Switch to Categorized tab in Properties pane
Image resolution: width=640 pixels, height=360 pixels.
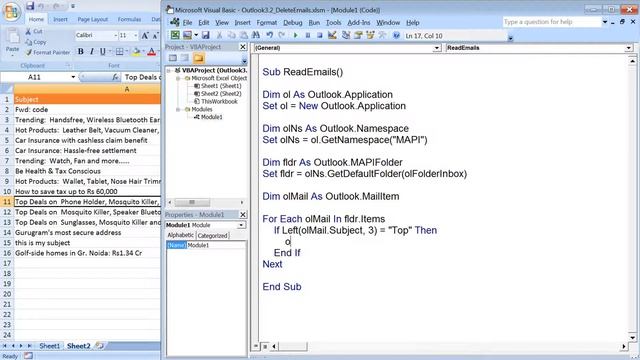[x=213, y=236]
